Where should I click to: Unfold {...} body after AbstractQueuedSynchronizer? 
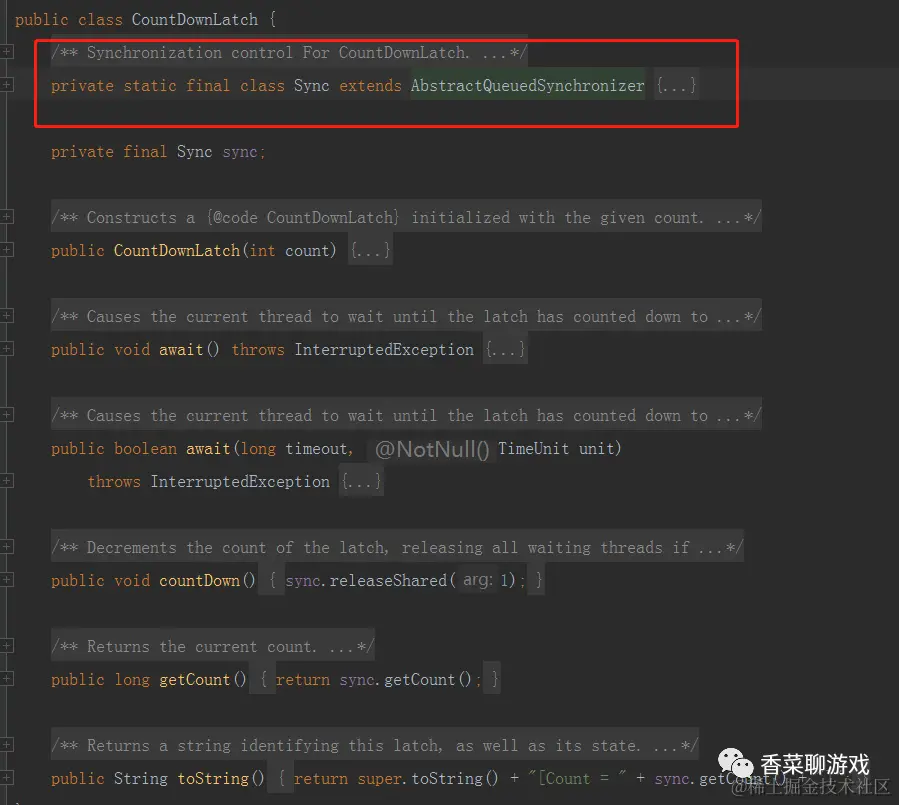(677, 85)
